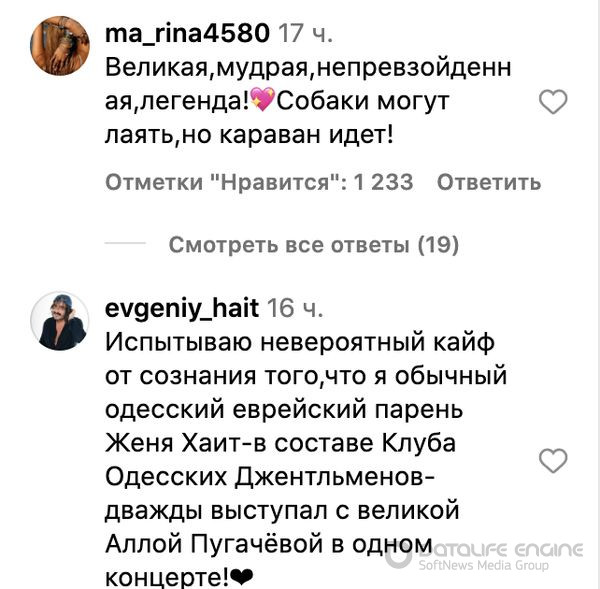
Task: Expand Смотреть все ответы (19)
Action: 314,245
